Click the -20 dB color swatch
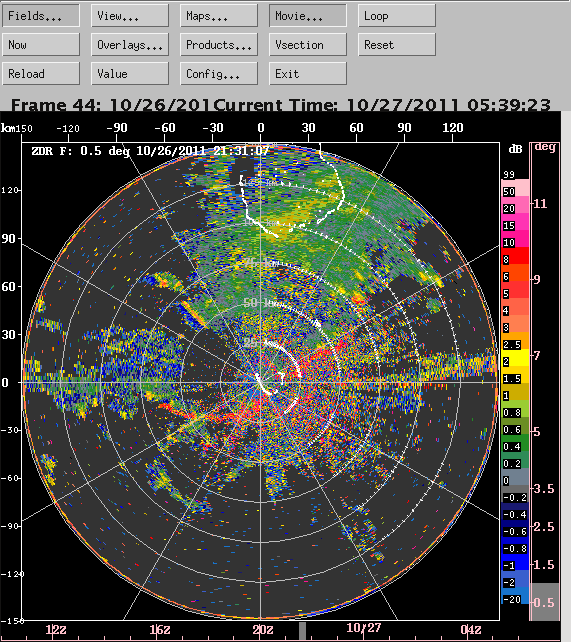The width and height of the screenshot is (571, 642). [515, 596]
